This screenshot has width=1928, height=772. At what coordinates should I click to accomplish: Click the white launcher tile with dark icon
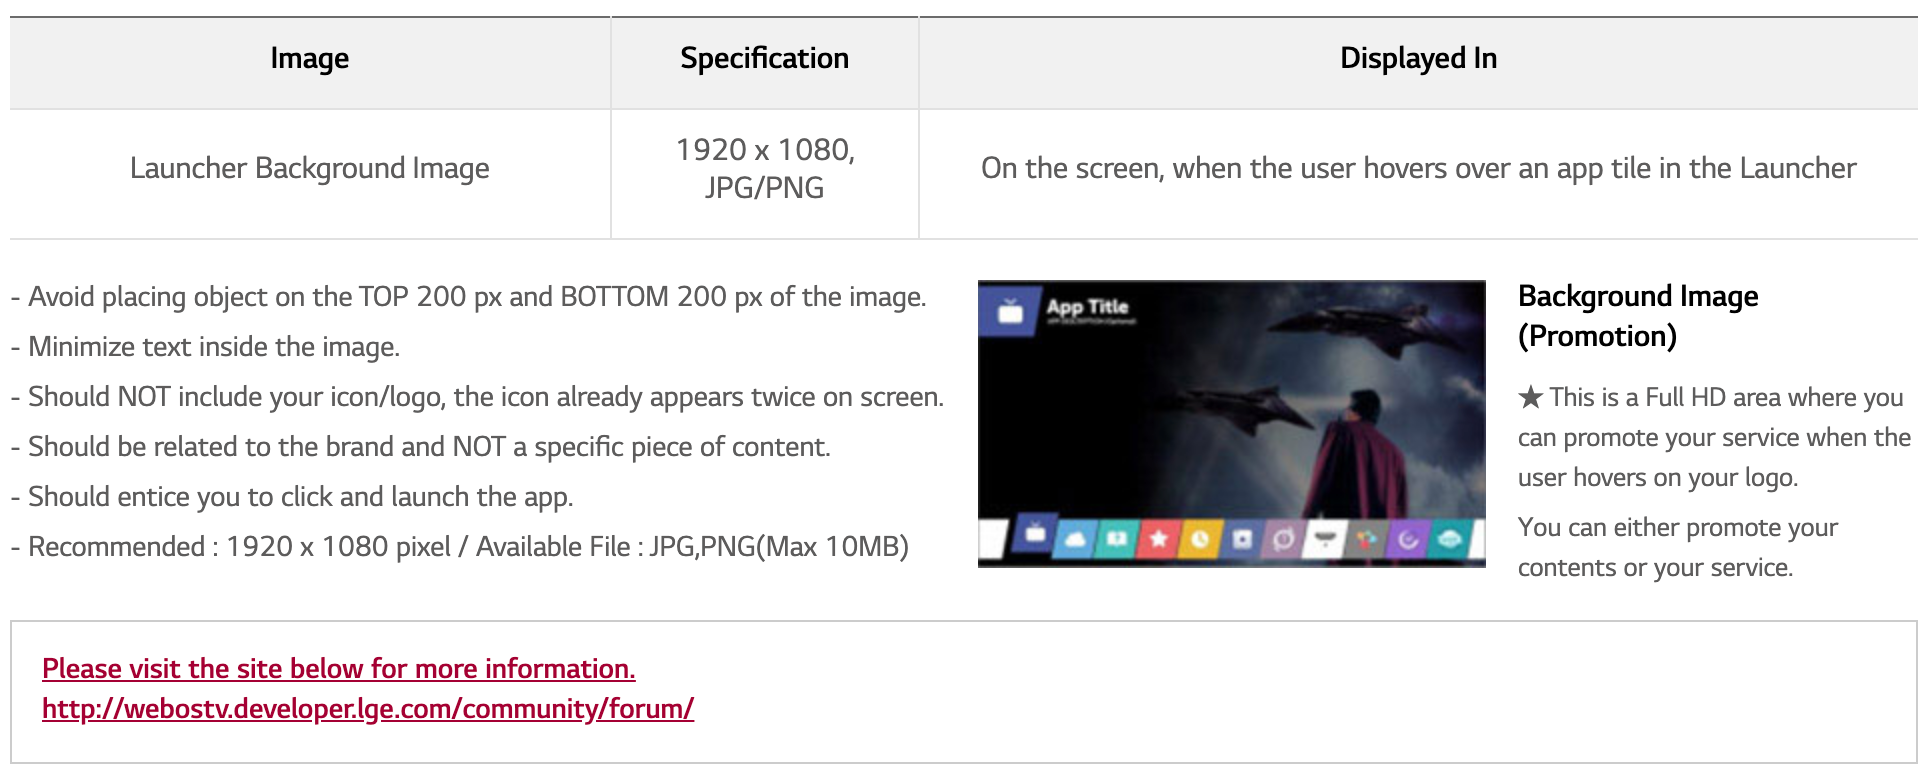tap(1325, 540)
